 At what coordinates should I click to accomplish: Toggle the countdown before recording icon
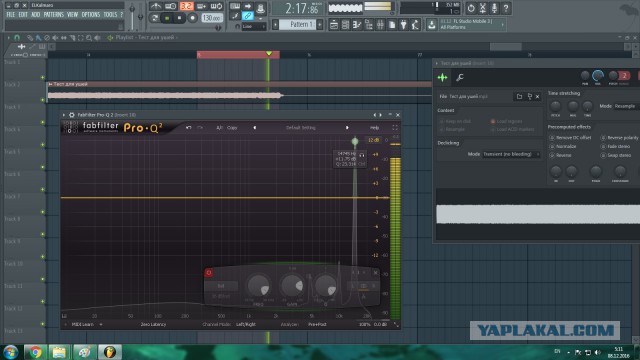187,6
